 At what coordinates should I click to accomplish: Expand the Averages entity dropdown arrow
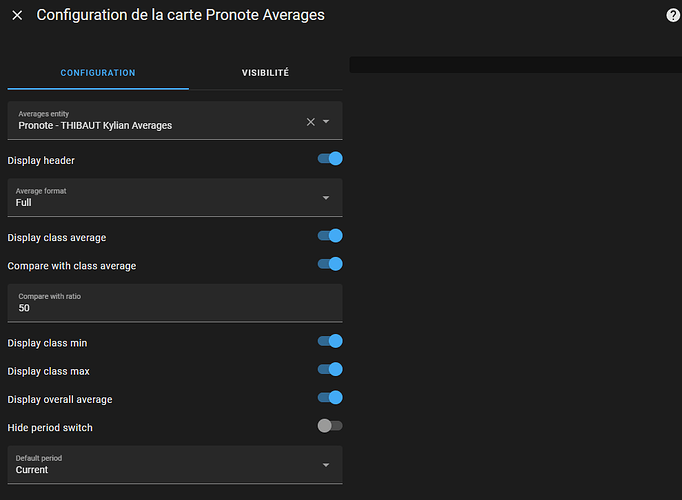pos(326,122)
